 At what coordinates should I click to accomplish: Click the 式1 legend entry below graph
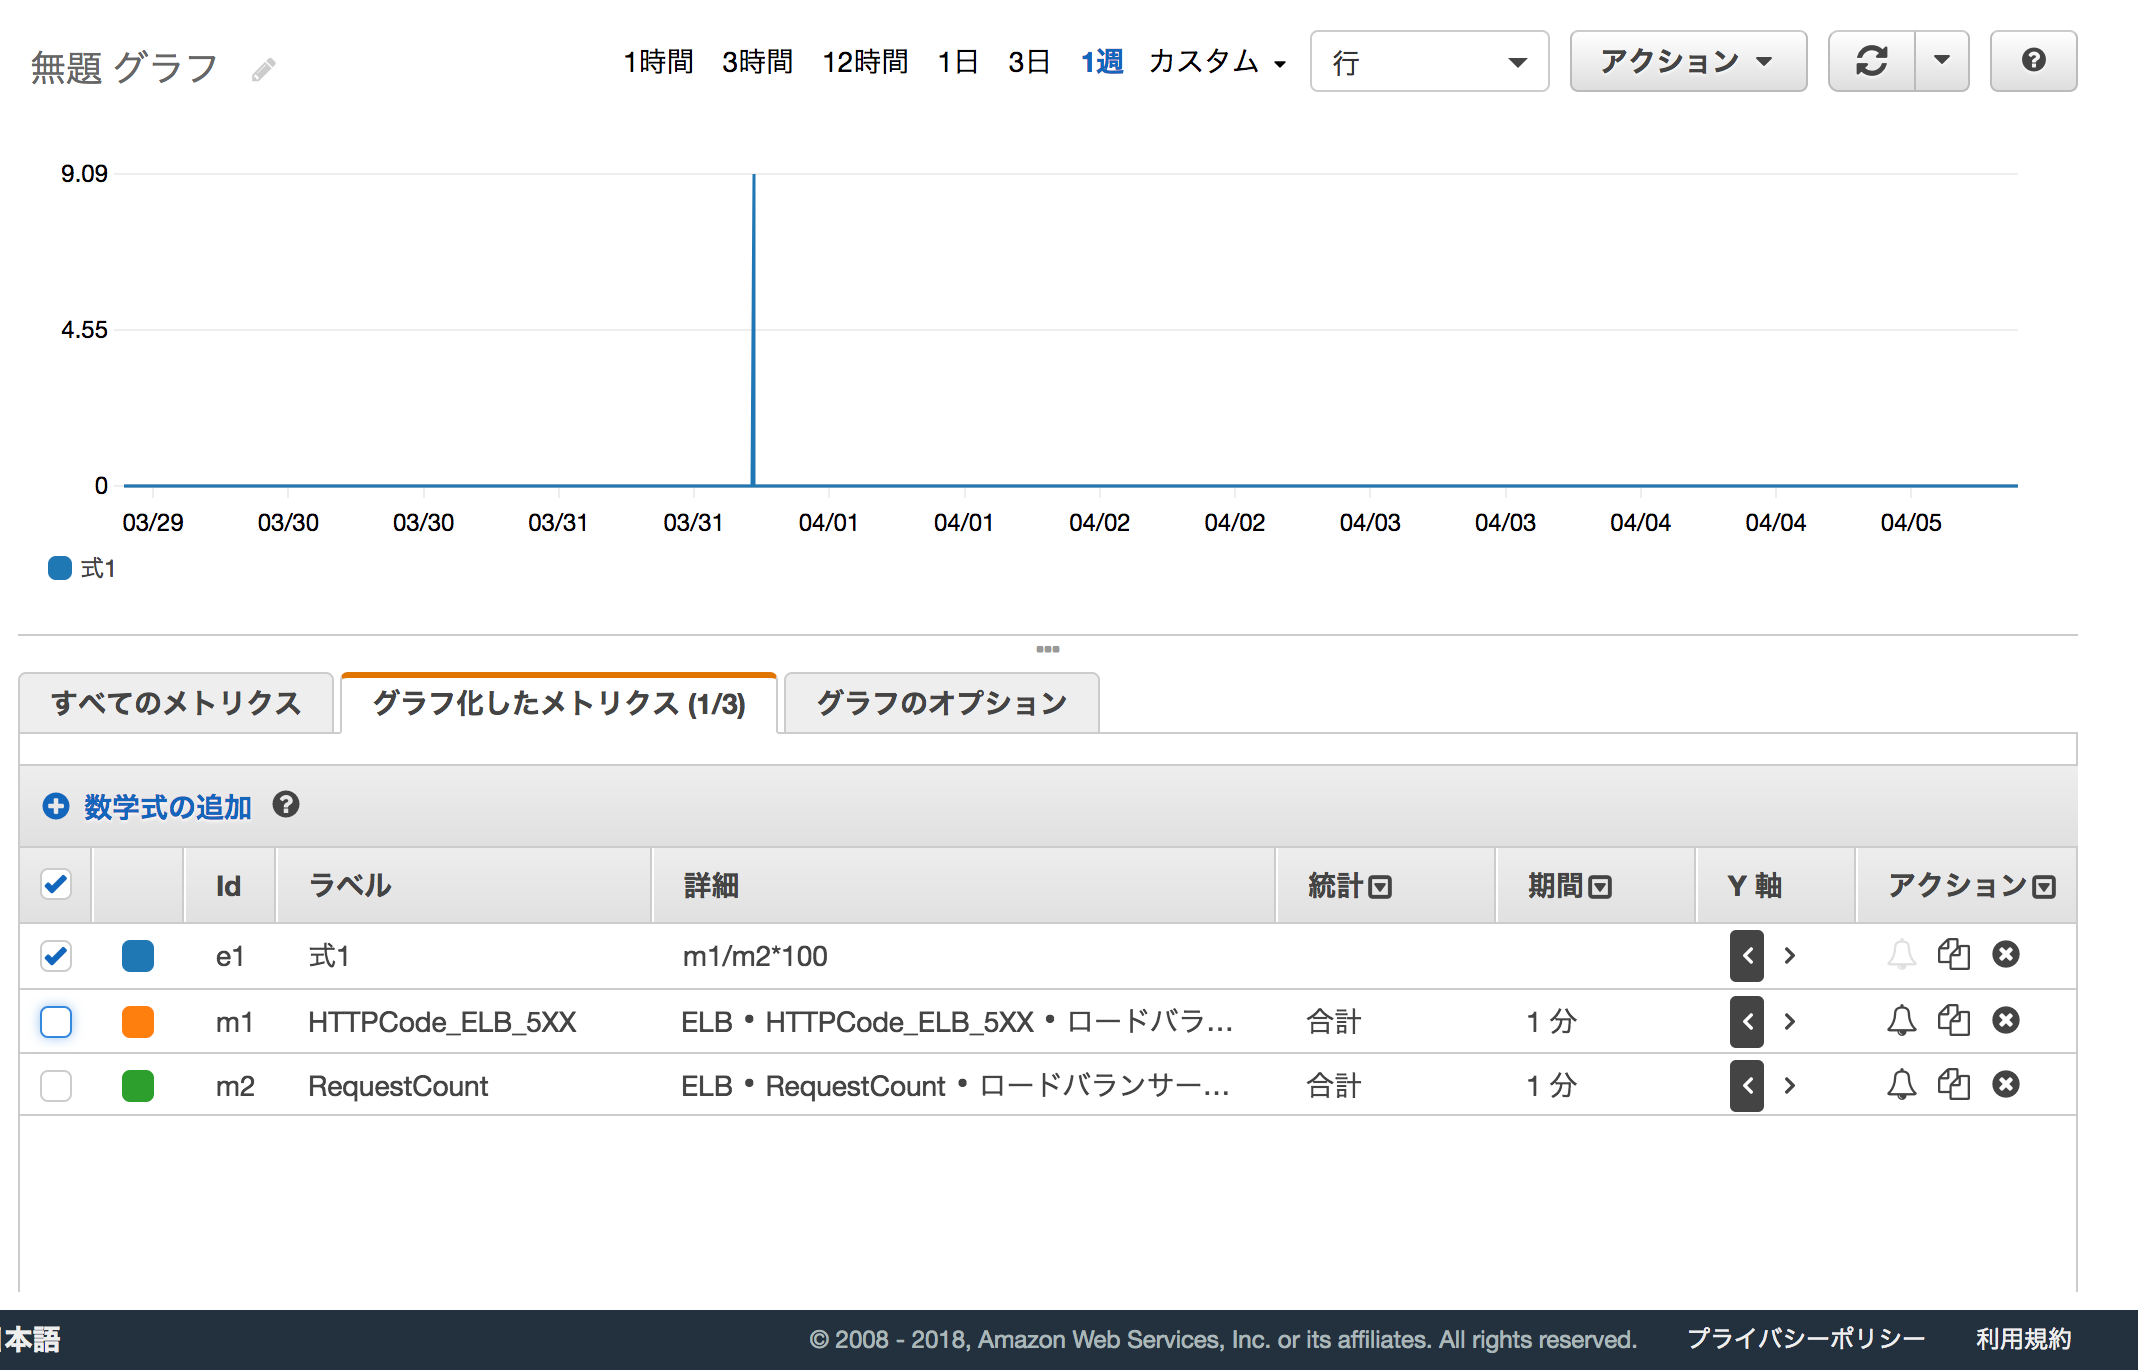pyautogui.click(x=83, y=568)
